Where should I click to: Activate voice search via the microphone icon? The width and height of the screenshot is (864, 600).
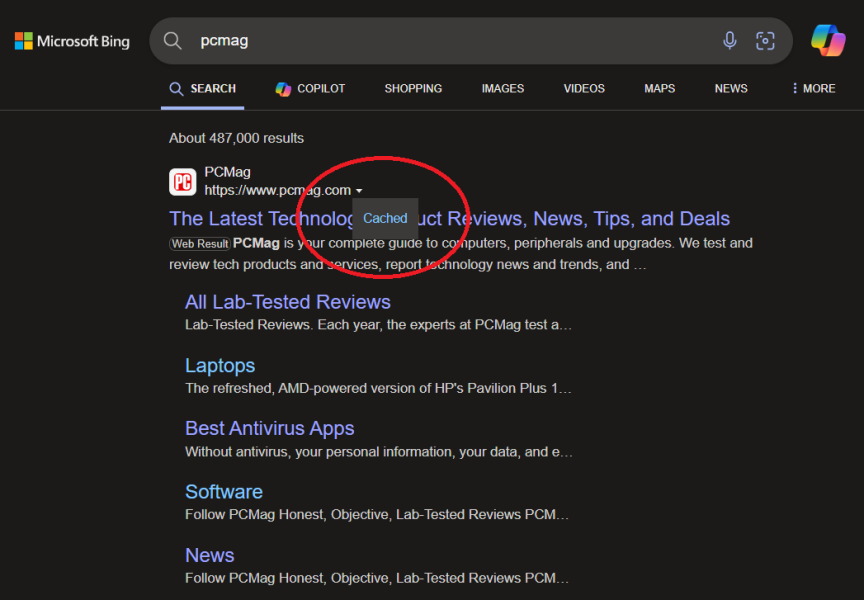click(730, 40)
